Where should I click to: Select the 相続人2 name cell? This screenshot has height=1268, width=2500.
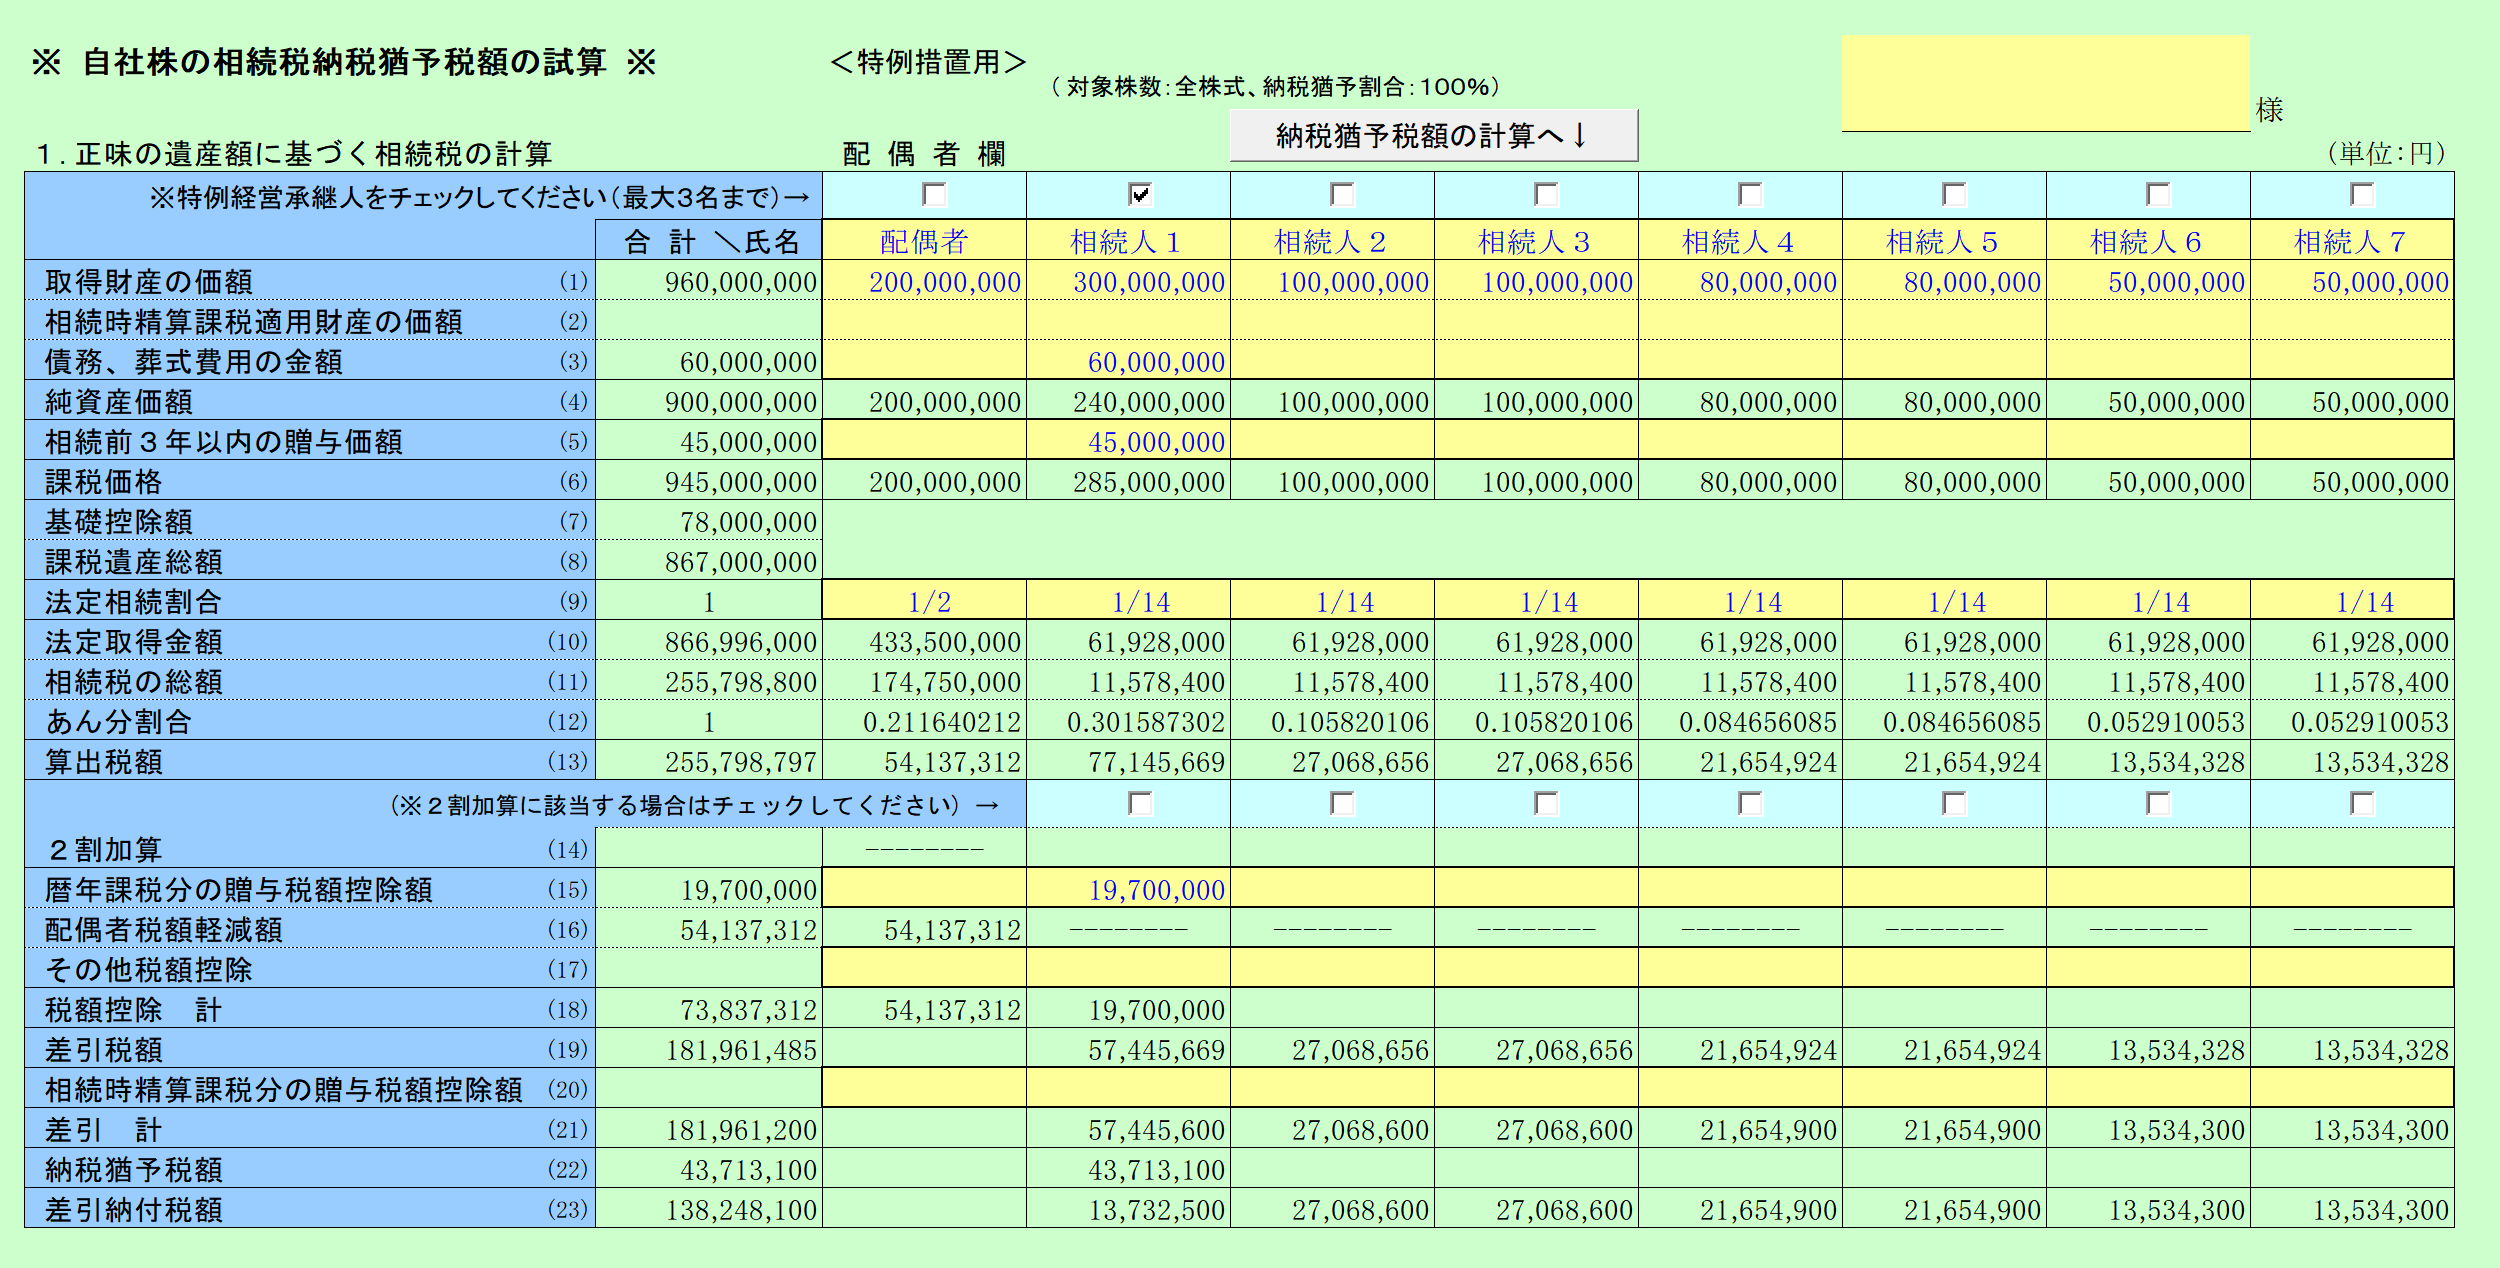pos(1332,241)
